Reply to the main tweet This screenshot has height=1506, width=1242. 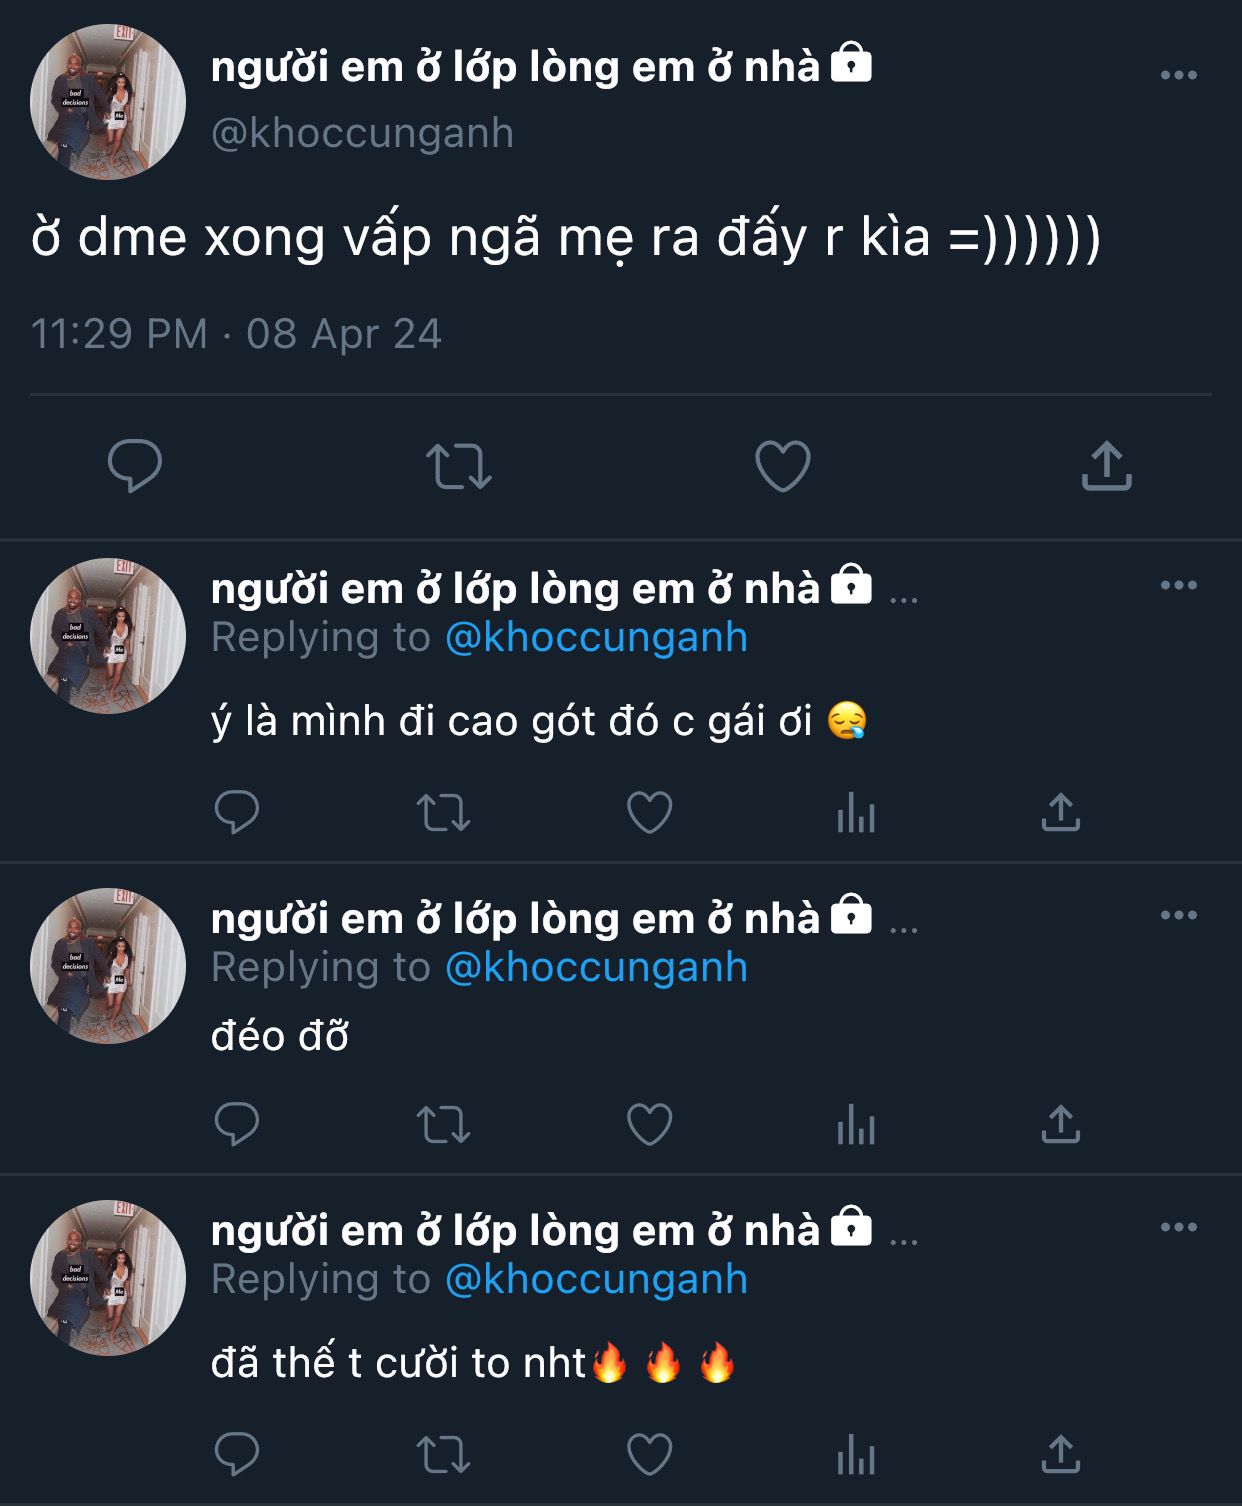pyautogui.click(x=135, y=466)
